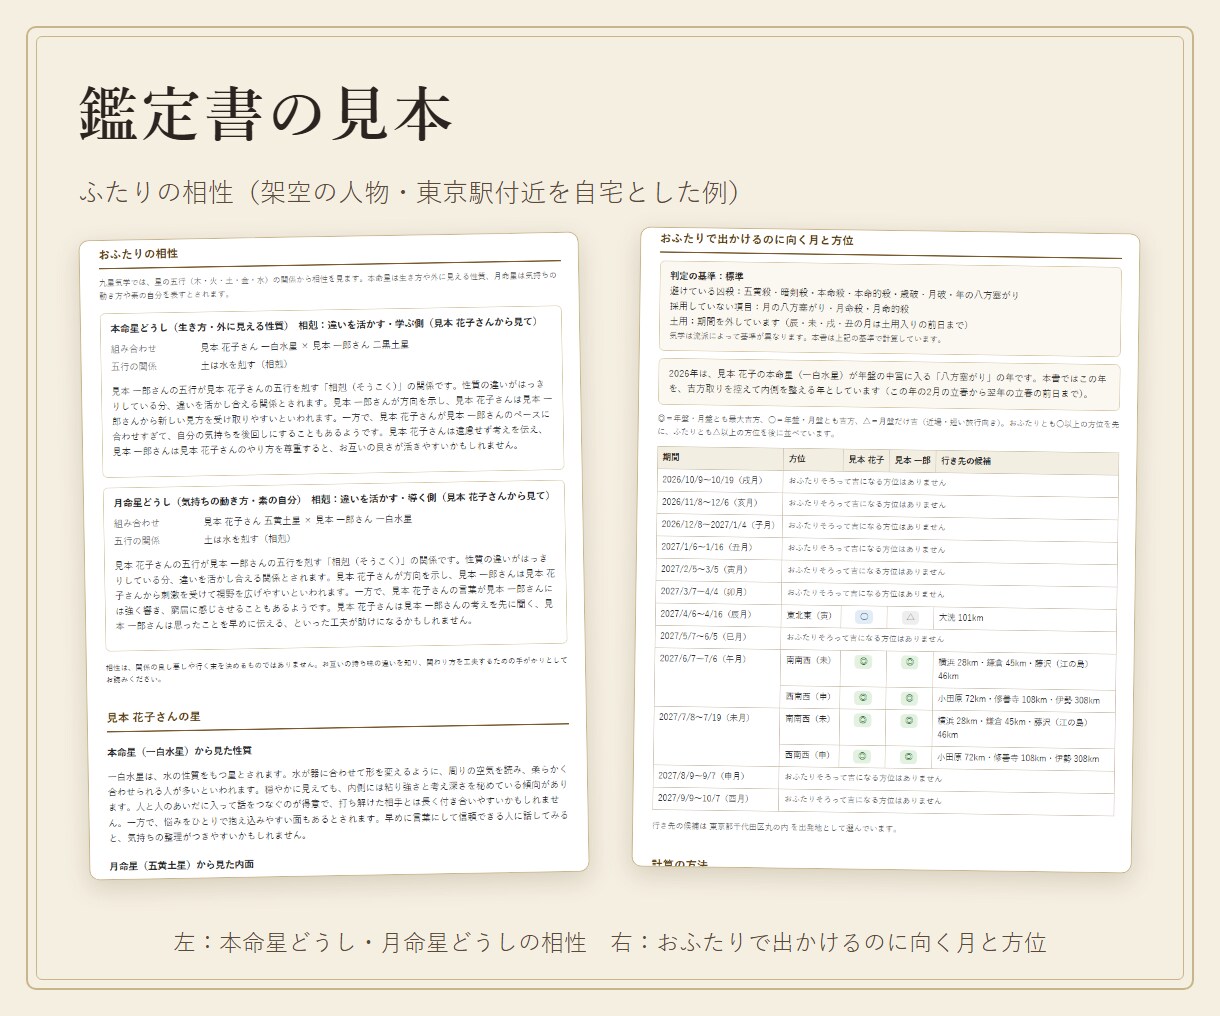Click the 見本 花子 column header

(866, 460)
